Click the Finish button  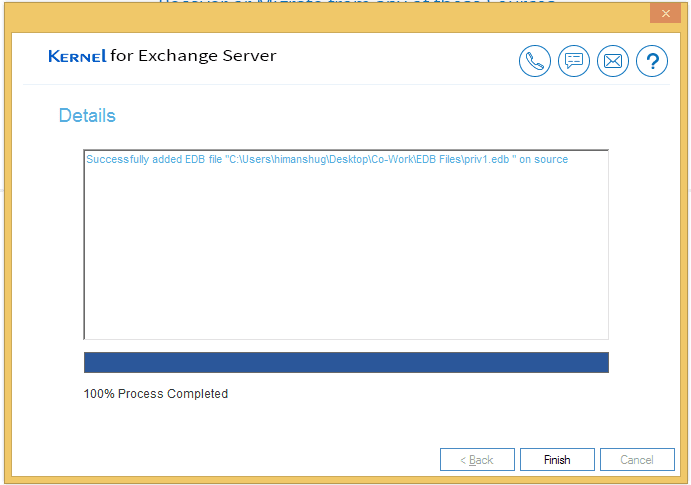pyautogui.click(x=557, y=459)
